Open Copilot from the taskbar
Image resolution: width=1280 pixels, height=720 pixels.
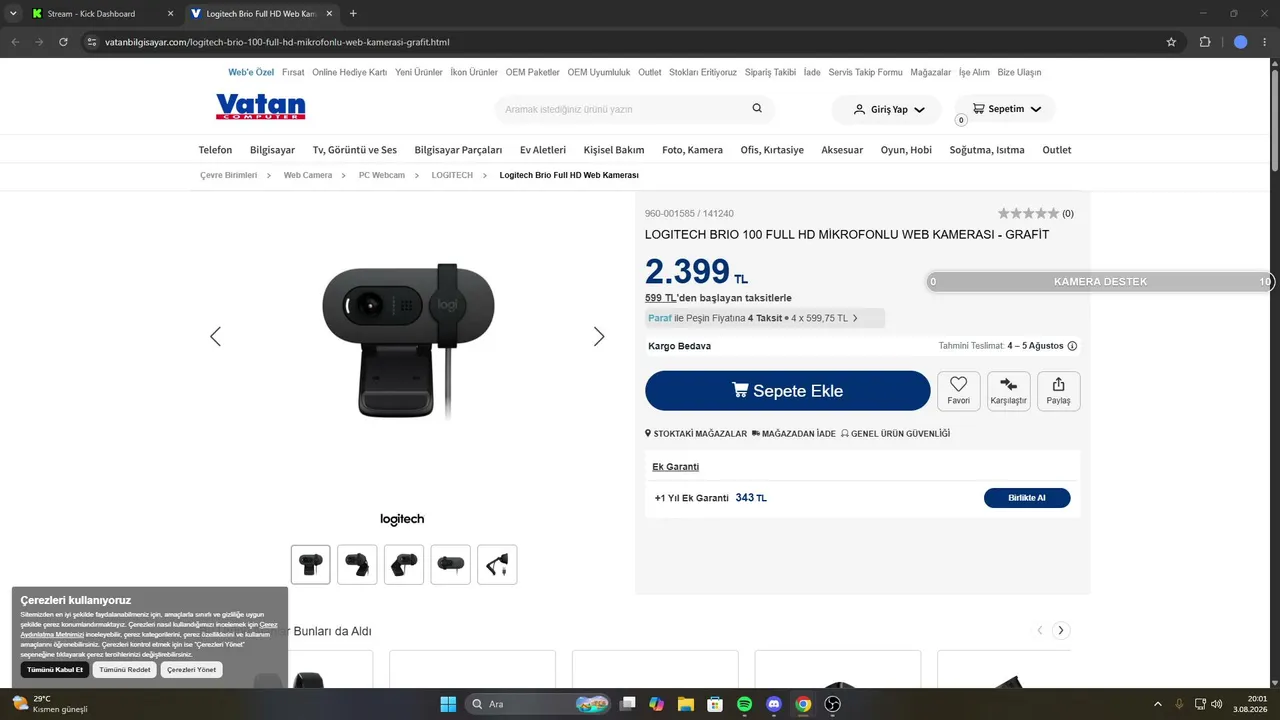[x=657, y=704]
